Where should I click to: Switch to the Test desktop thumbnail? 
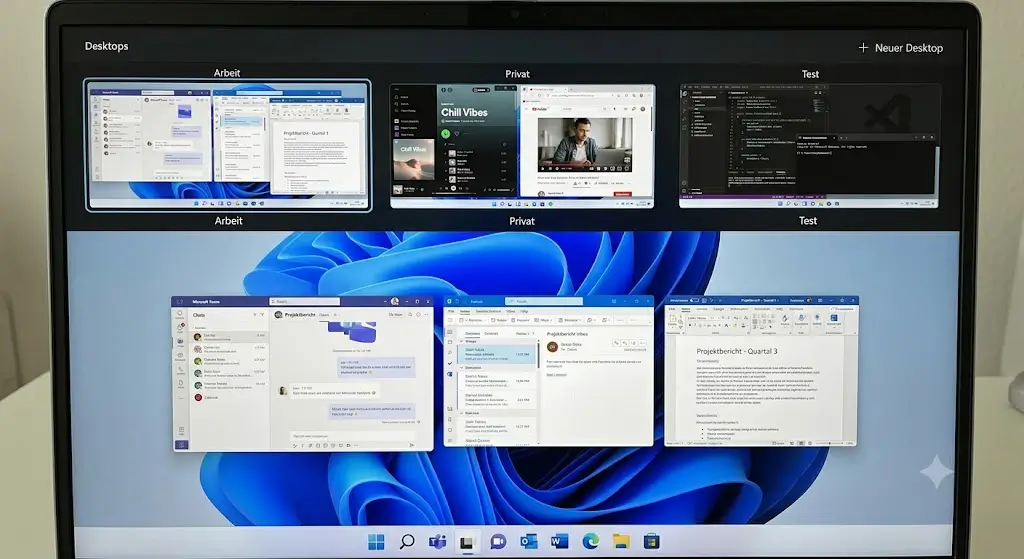point(809,146)
